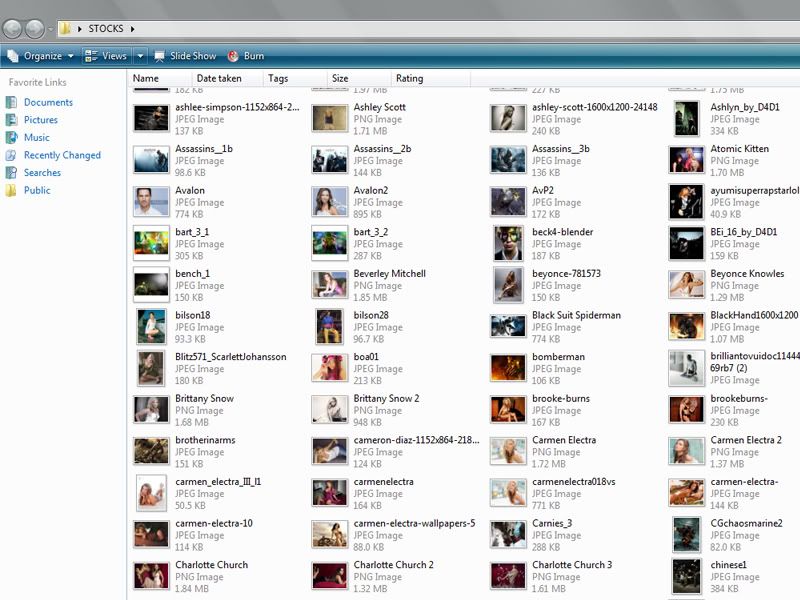Screen dimensions: 800x600
Task: Select bart_3_1 thumbnail
Action: coord(152,244)
